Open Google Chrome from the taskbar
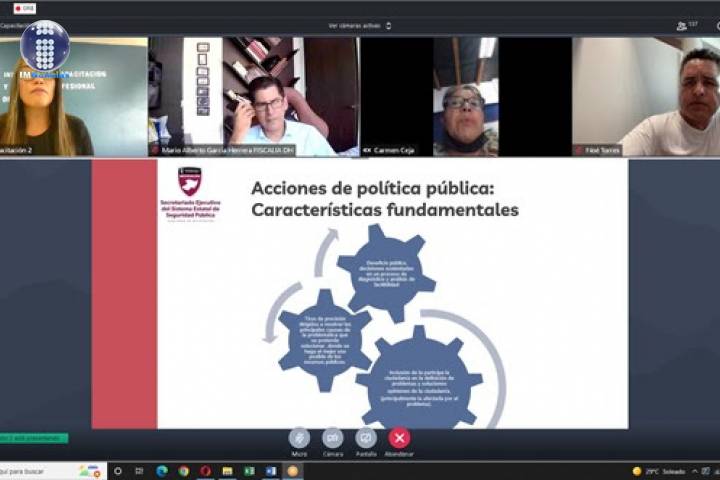Image resolution: width=720 pixels, height=480 pixels. 184,471
